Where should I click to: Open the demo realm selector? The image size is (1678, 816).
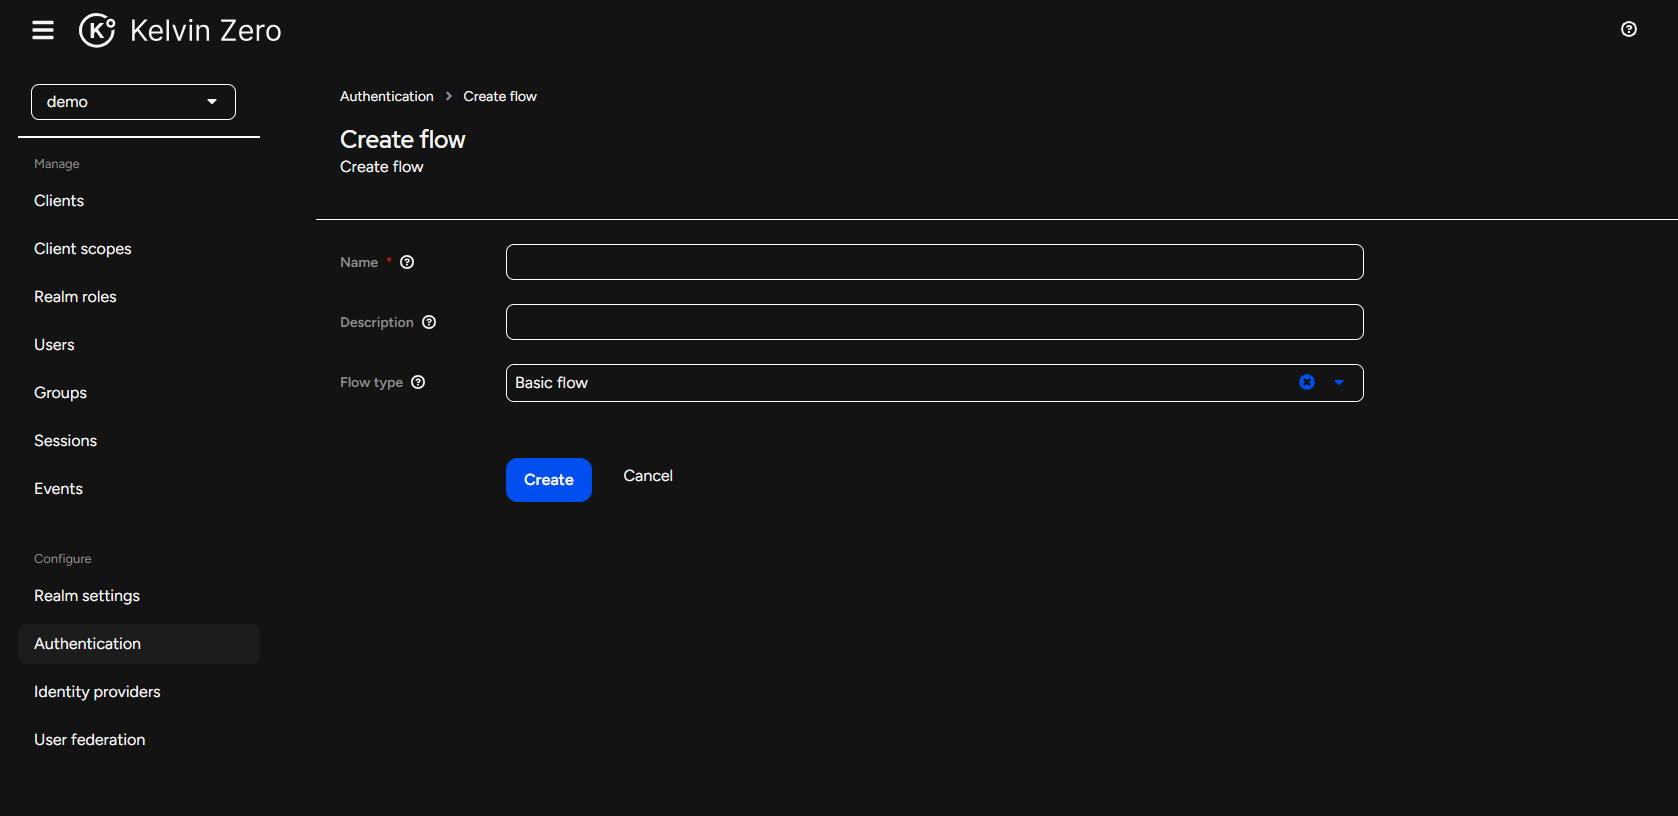(x=133, y=102)
